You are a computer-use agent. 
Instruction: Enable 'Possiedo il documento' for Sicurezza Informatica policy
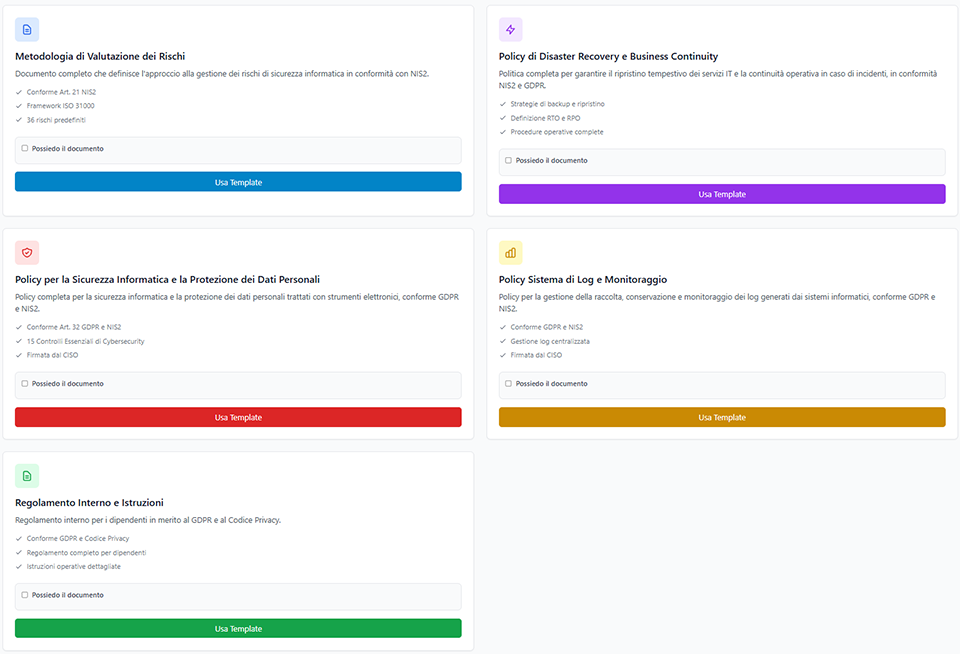click(25, 383)
